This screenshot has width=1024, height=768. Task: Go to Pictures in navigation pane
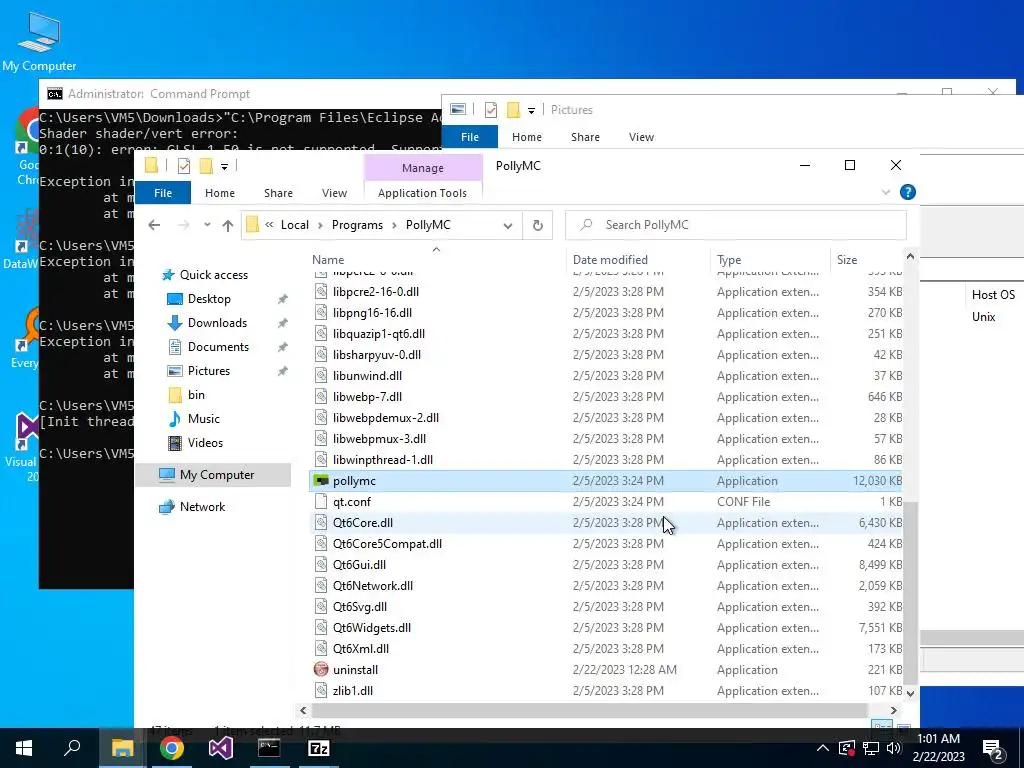pyautogui.click(x=208, y=371)
